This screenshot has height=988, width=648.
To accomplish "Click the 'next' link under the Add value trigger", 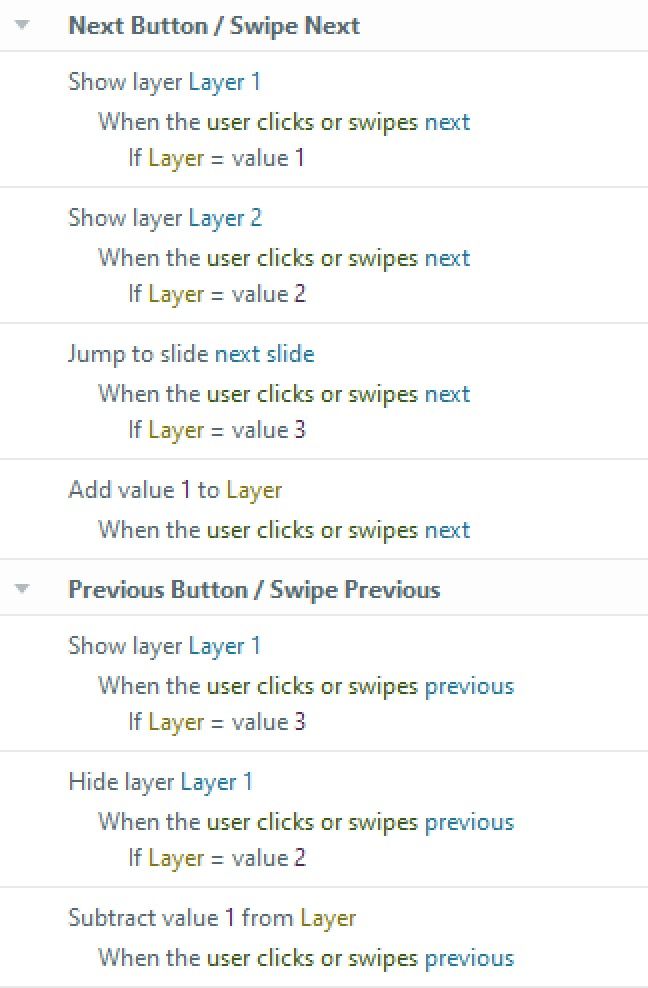I will point(447,530).
